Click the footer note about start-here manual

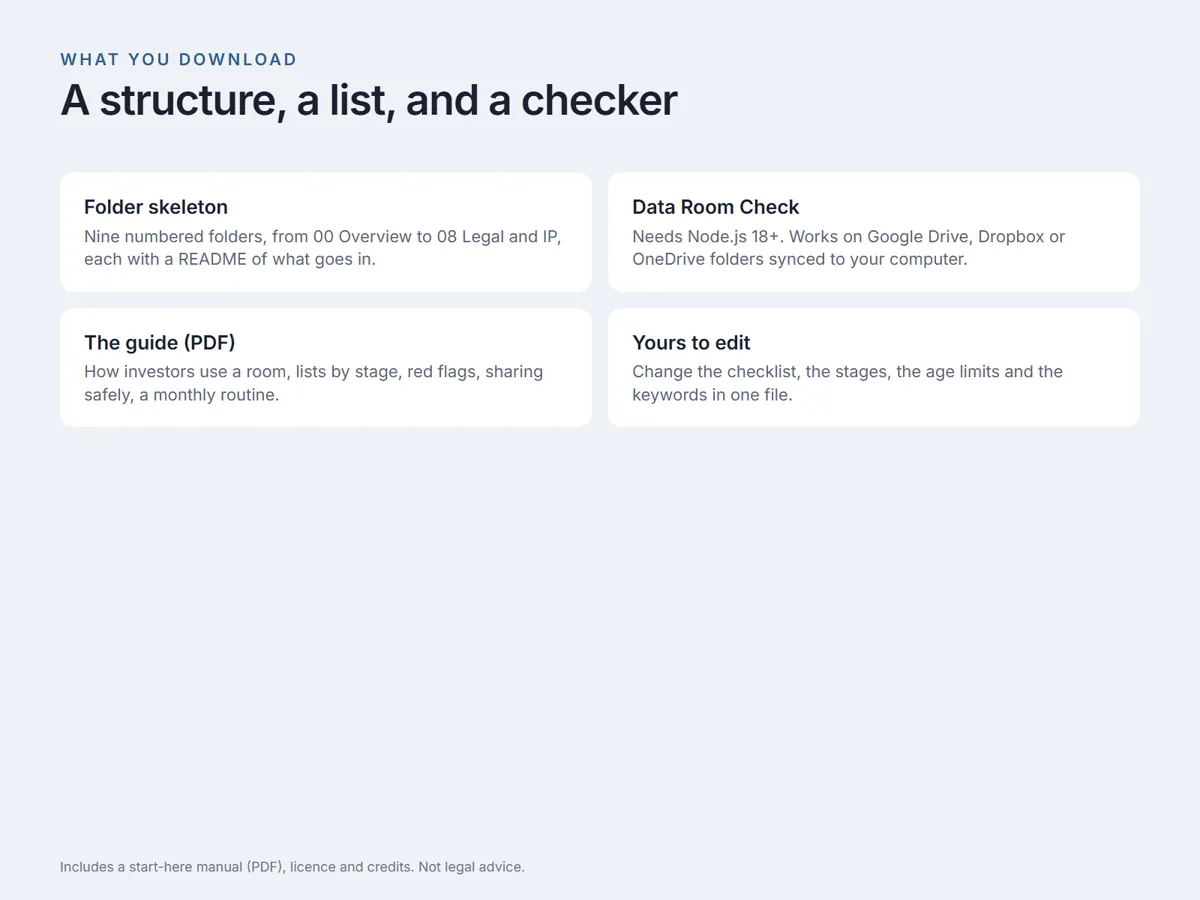pos(292,867)
